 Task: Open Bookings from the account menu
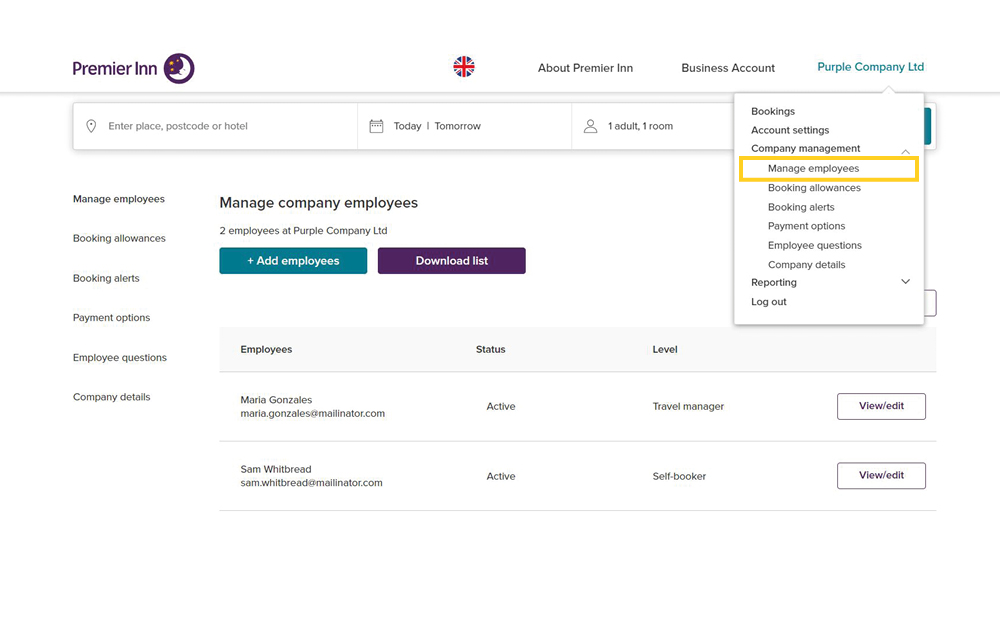click(x=773, y=111)
